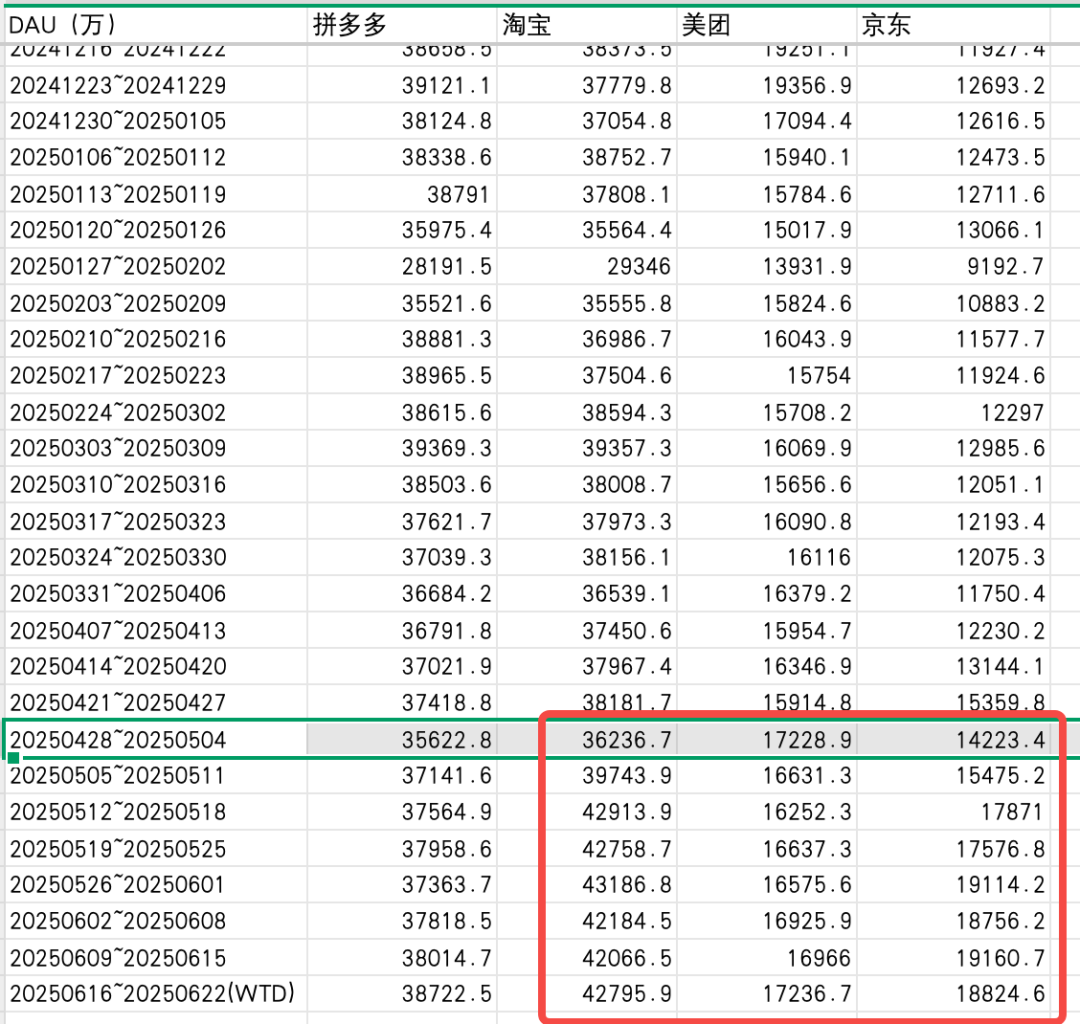Click the date cell 20250505~20250511
This screenshot has height=1024, width=1080.
tap(156, 776)
